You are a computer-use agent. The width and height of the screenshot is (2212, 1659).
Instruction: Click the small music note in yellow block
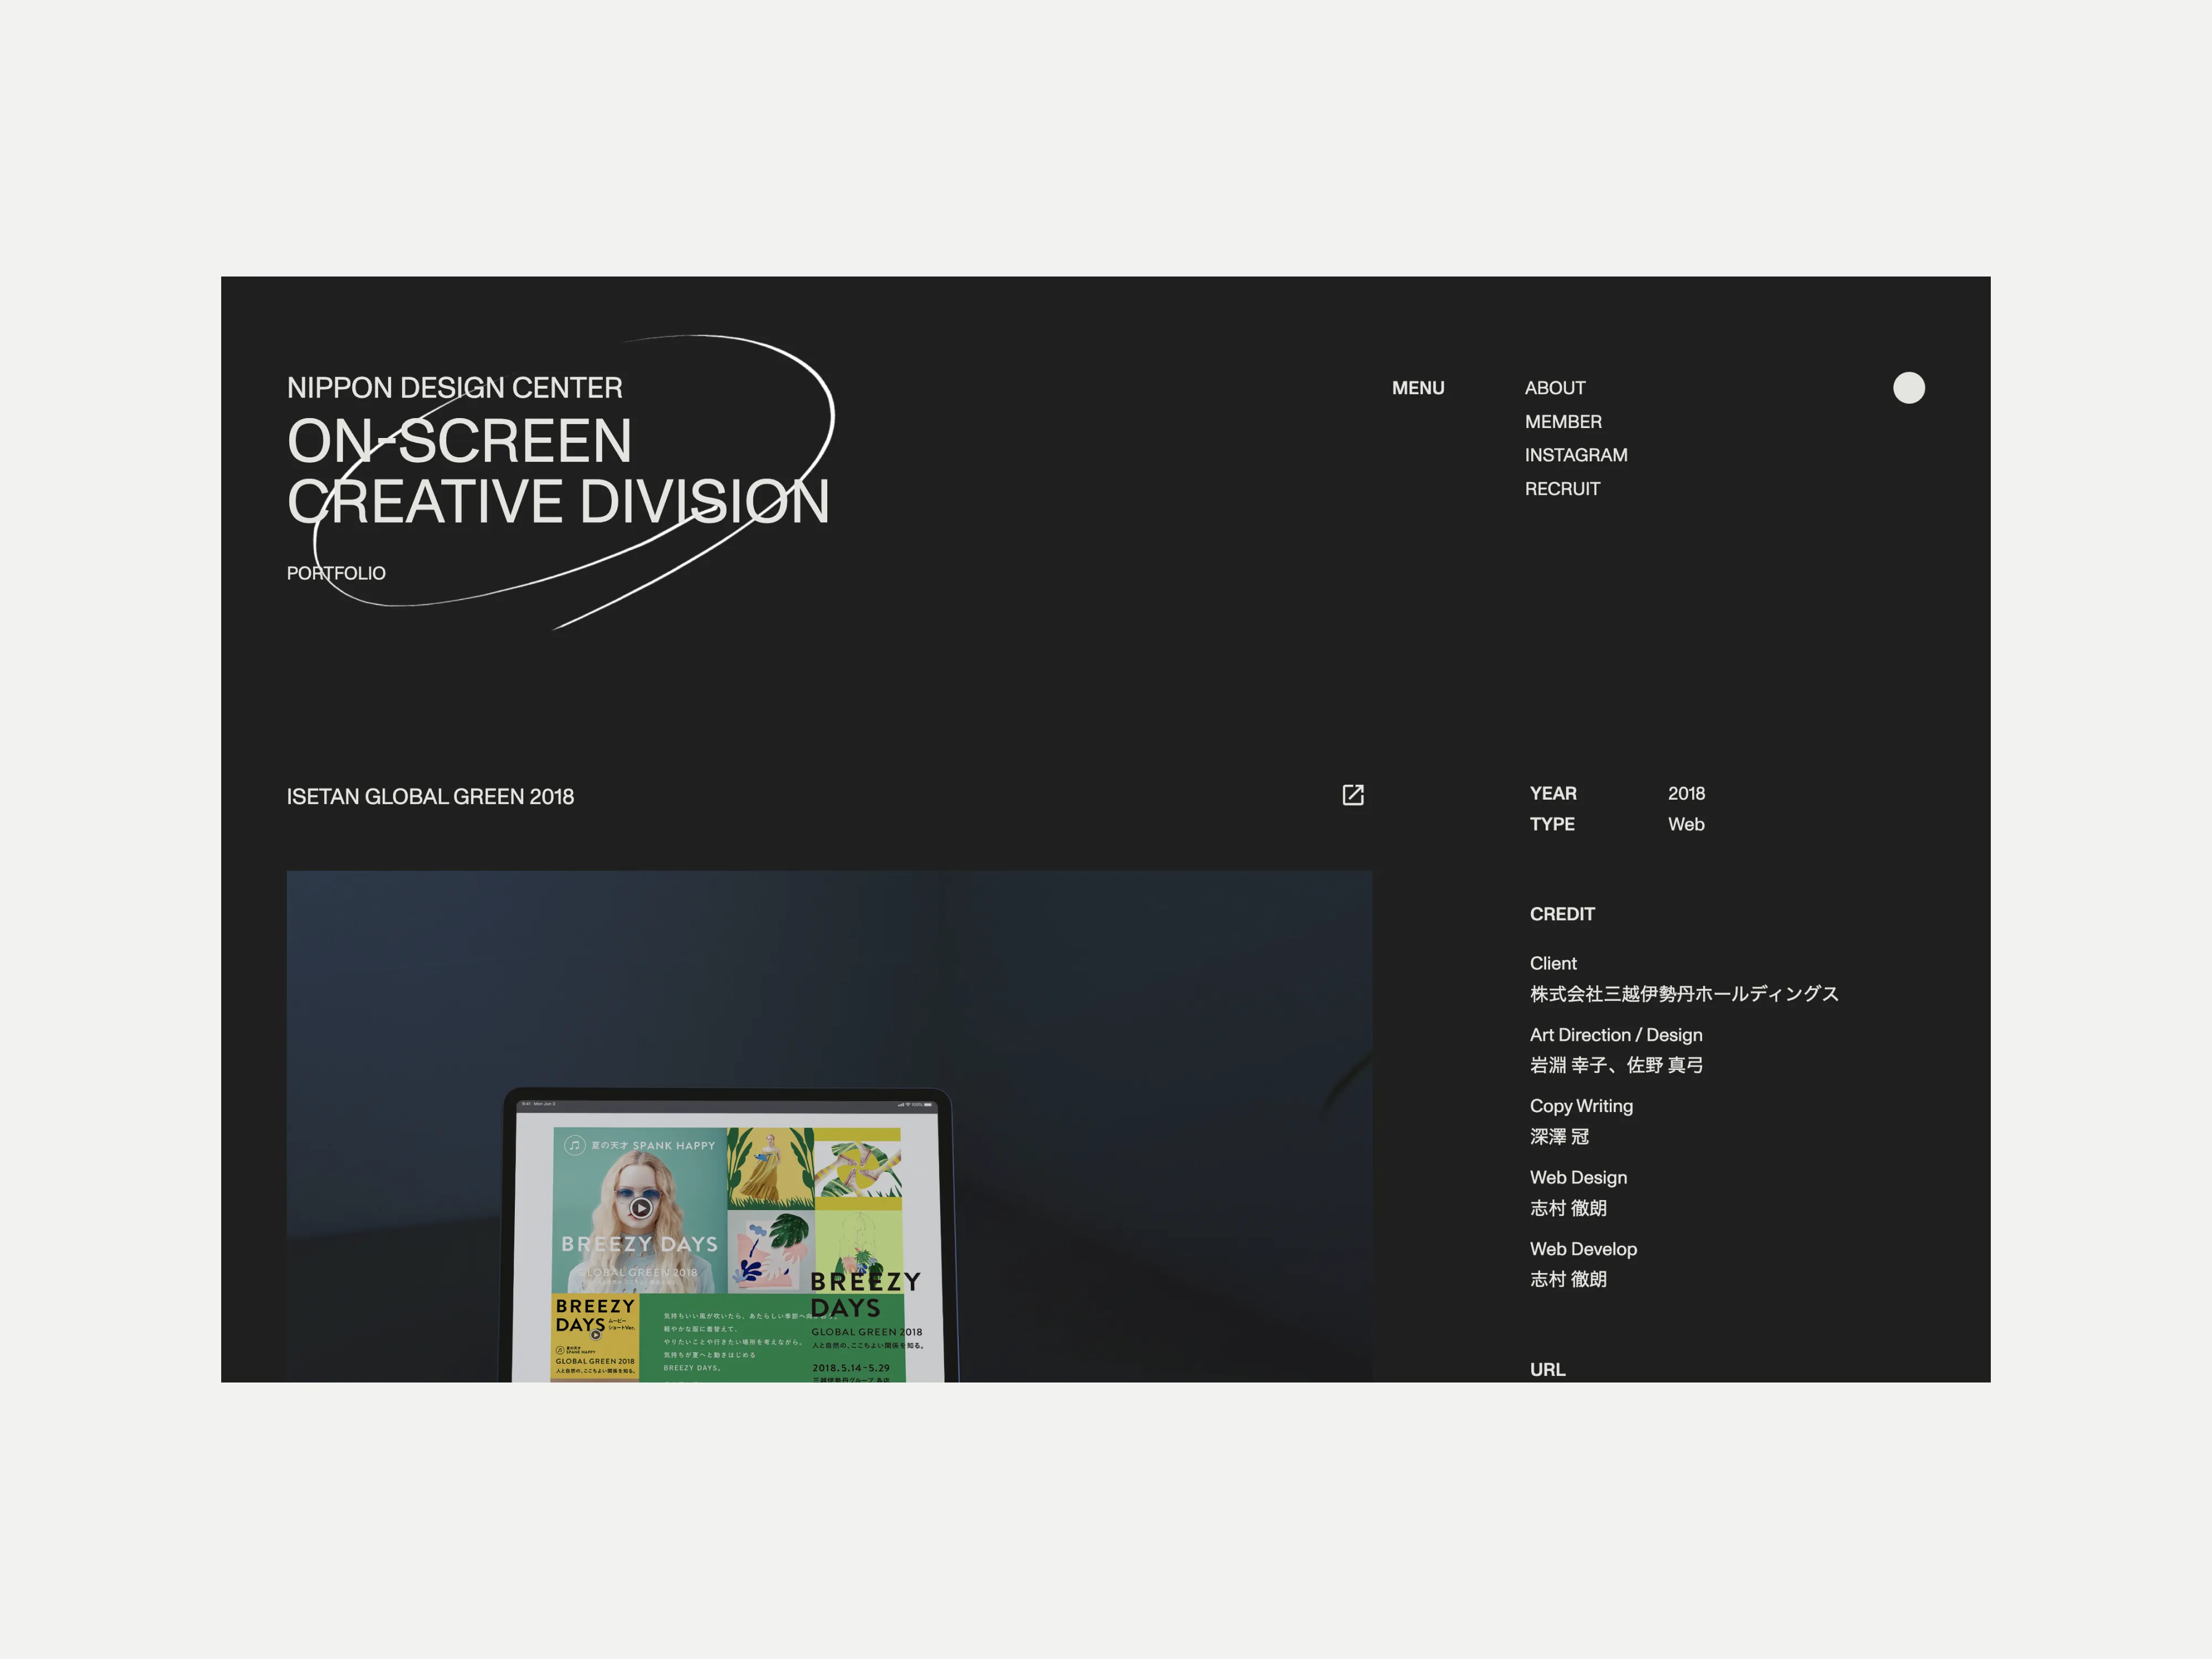[560, 1350]
